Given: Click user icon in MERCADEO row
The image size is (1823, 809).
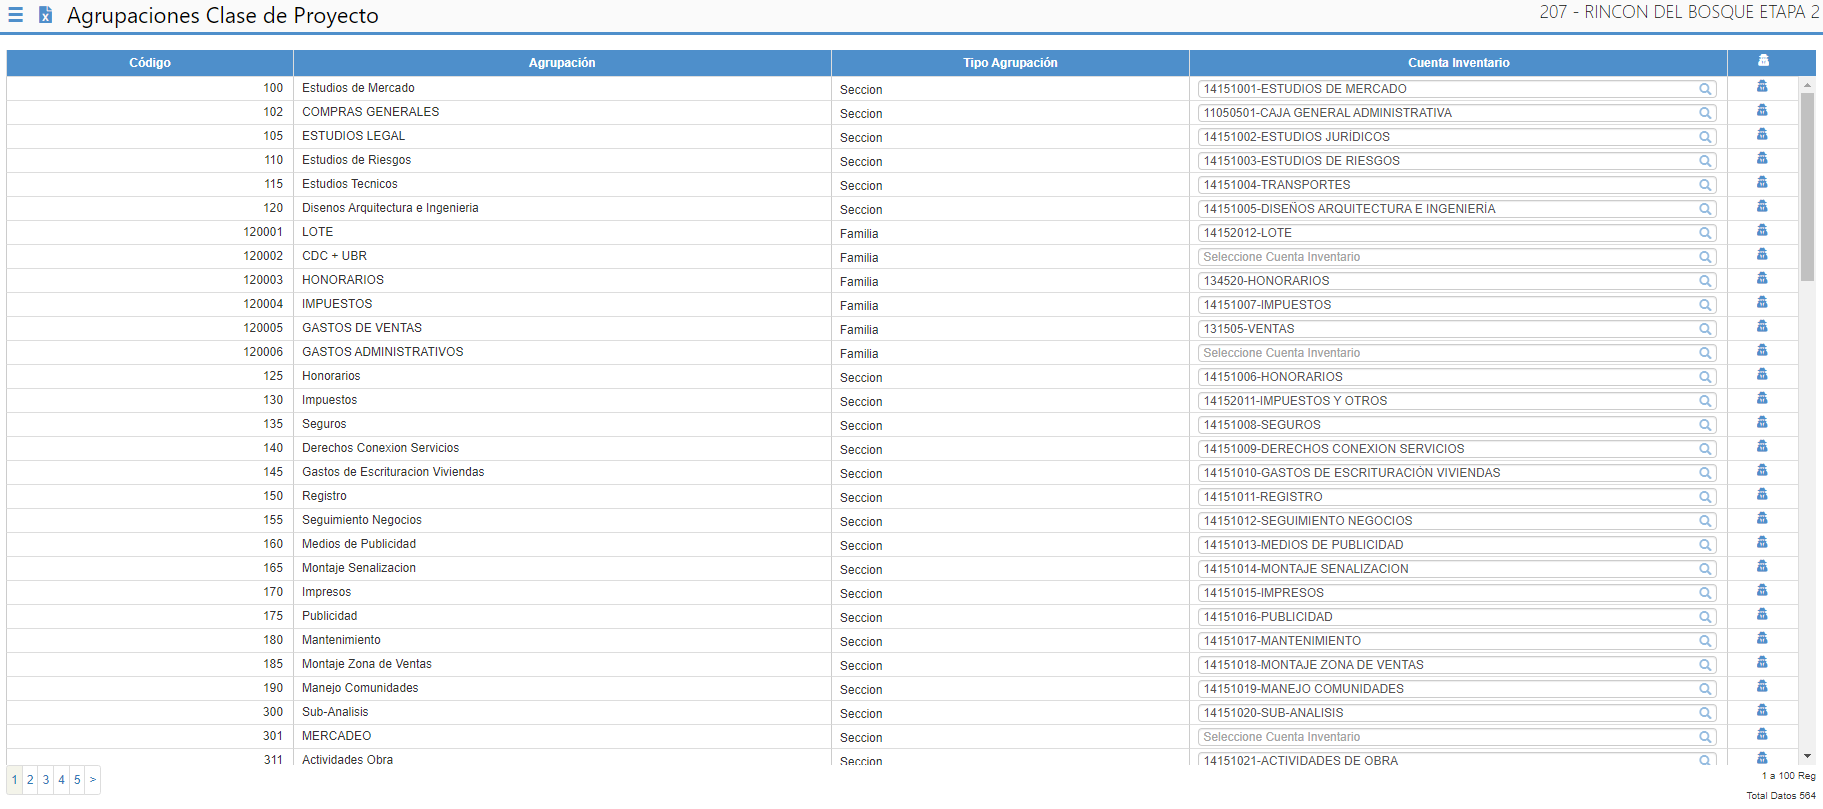Looking at the screenshot, I should (1762, 734).
